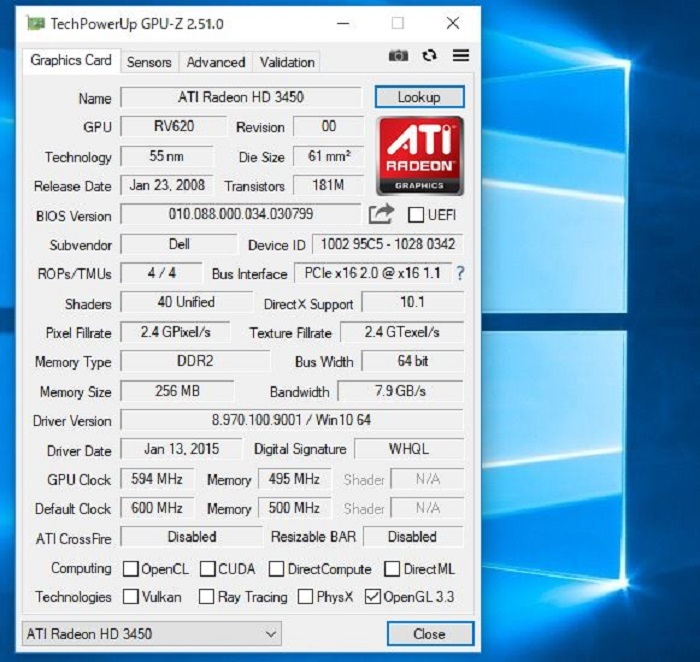Click the Bandwidth value 7.9 GB/s
Viewport: 700px width, 662px height.
tap(400, 391)
